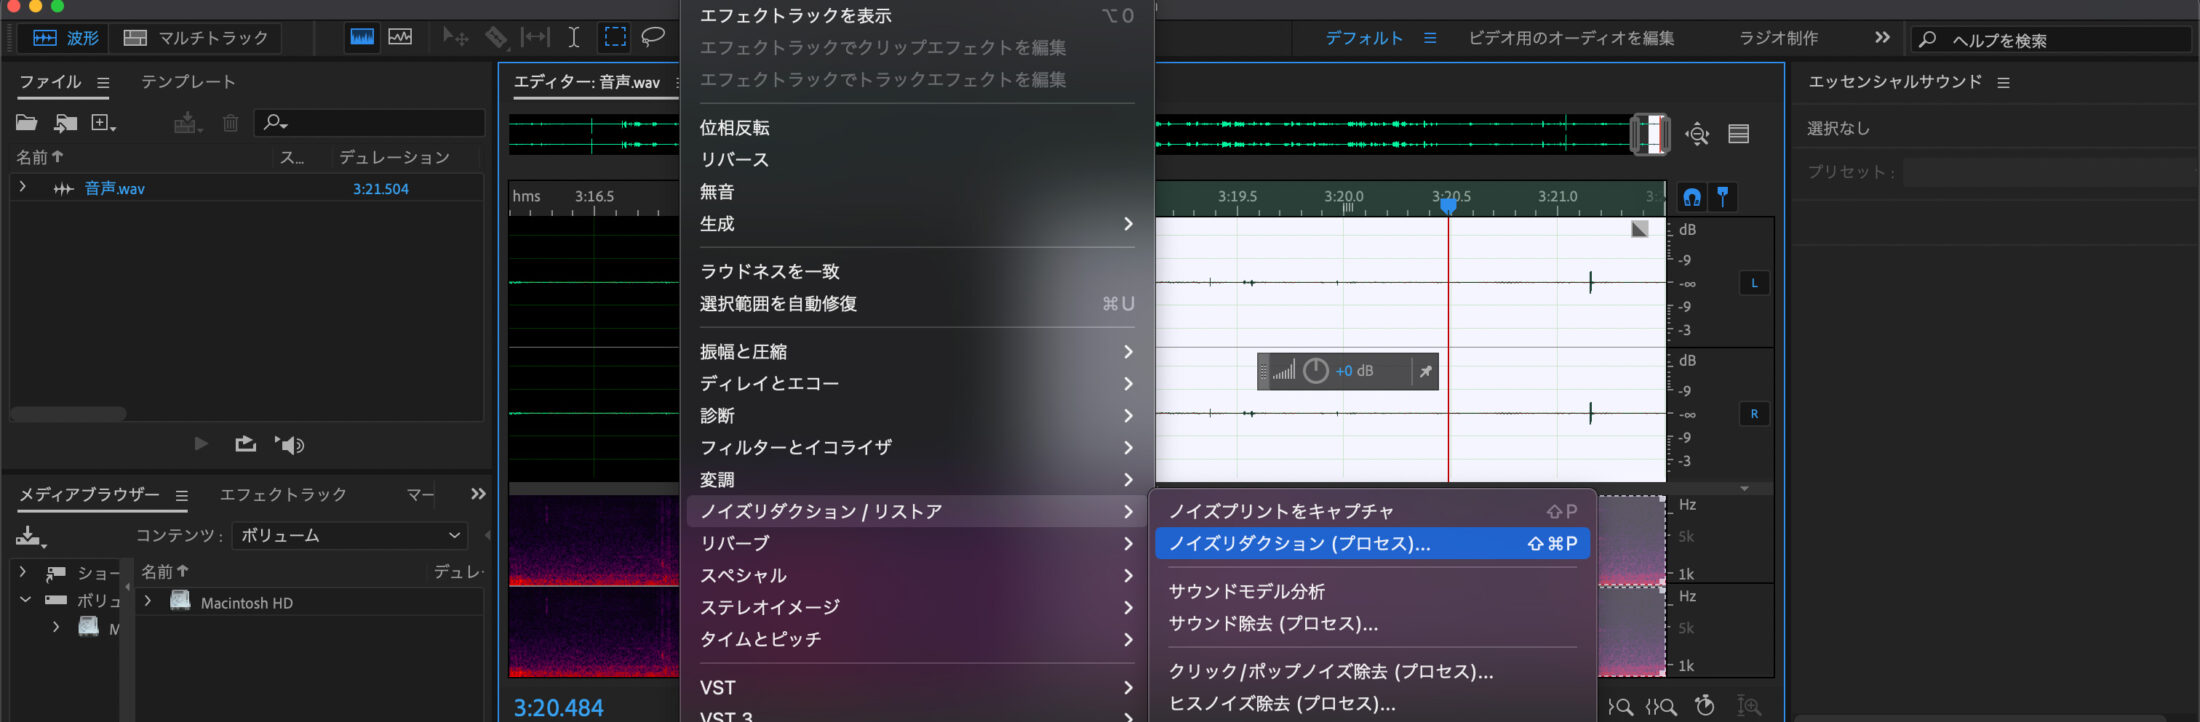
Task: Click the import file icon in ファイル panel
Action: [66, 123]
